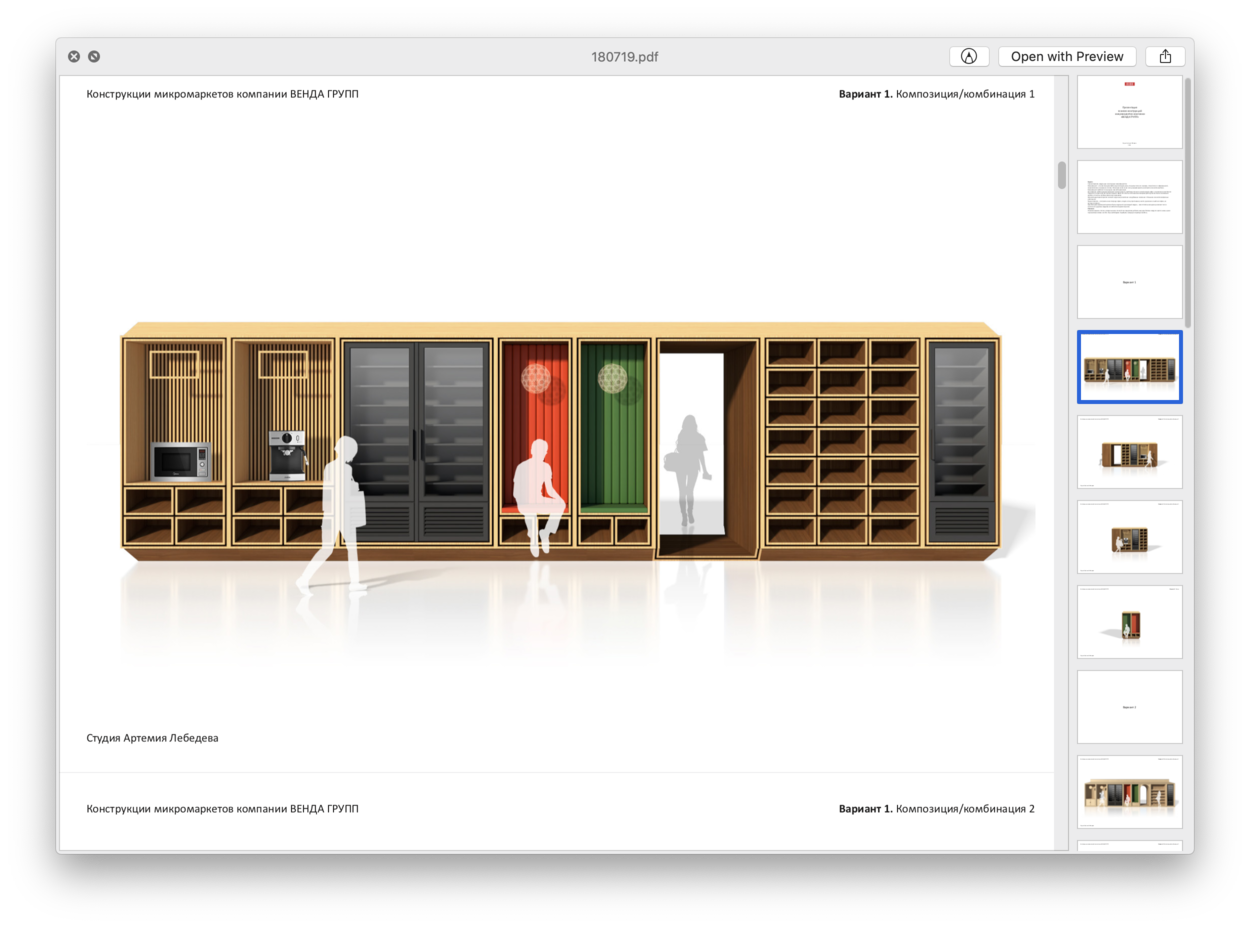
Task: Click the 180719.pdf window title
Action: [x=624, y=57]
